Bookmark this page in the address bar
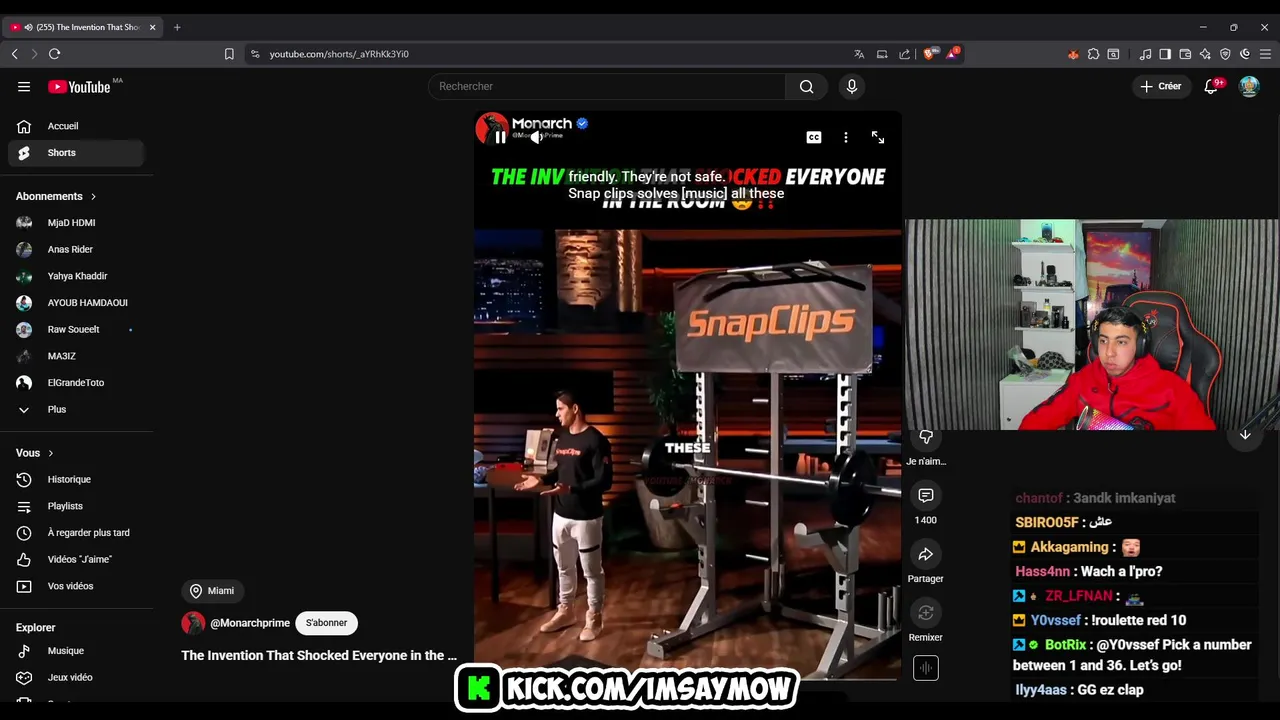This screenshot has width=1280, height=720. coord(229,54)
